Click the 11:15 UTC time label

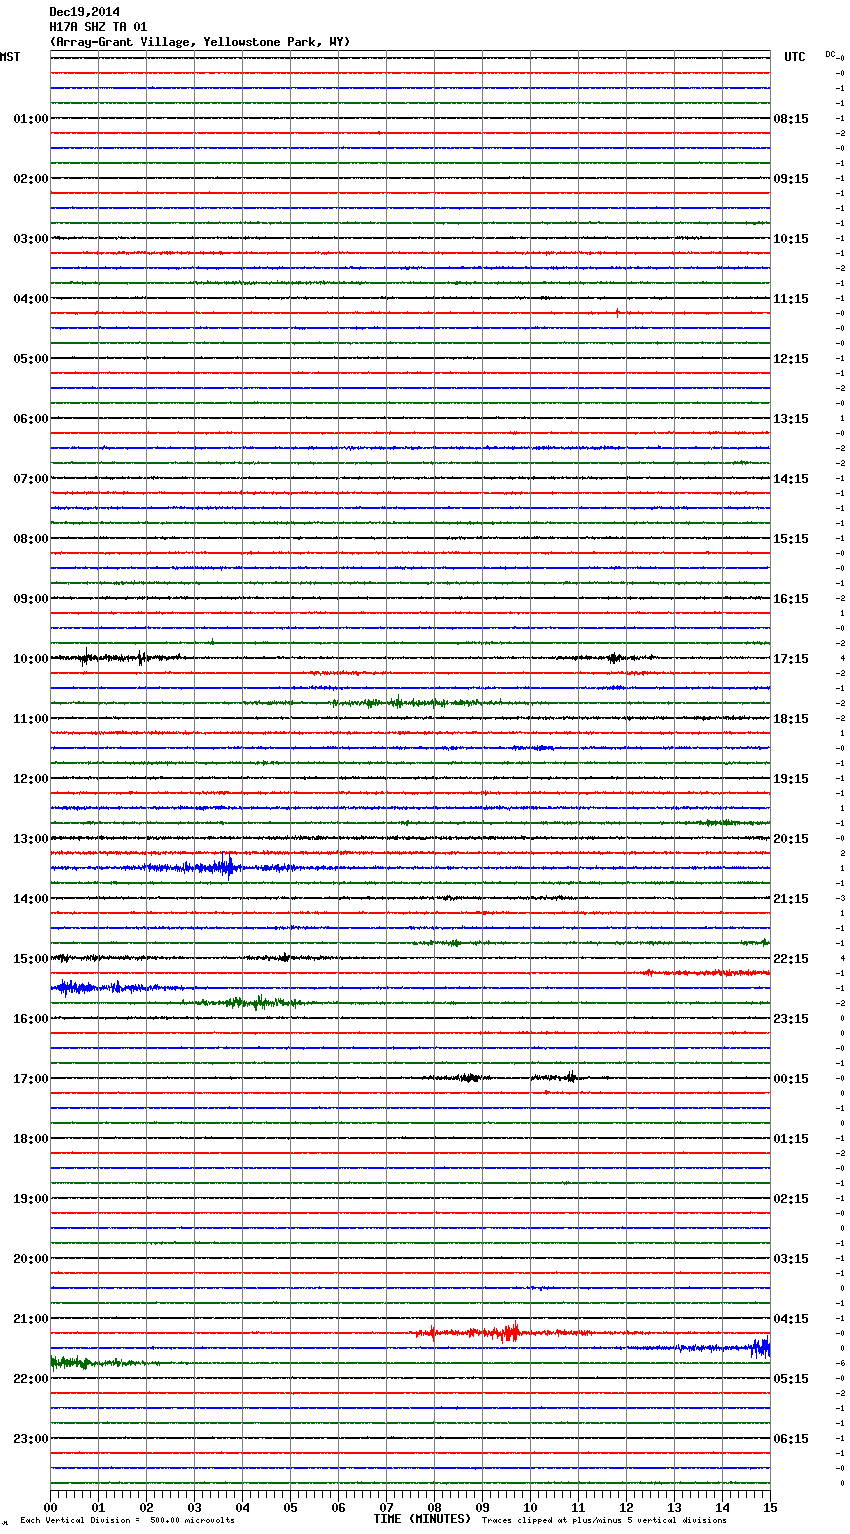[x=791, y=299]
